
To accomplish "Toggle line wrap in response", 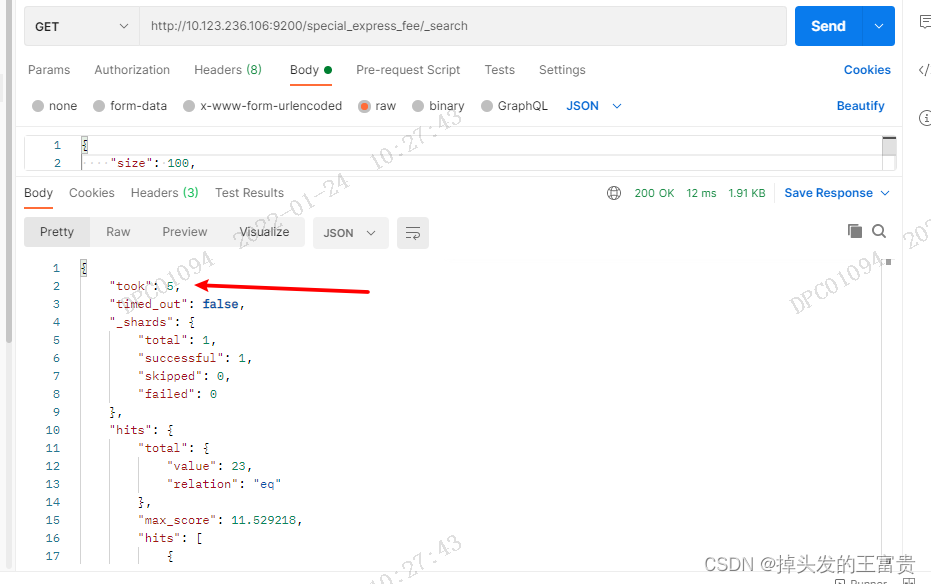I will click(413, 233).
